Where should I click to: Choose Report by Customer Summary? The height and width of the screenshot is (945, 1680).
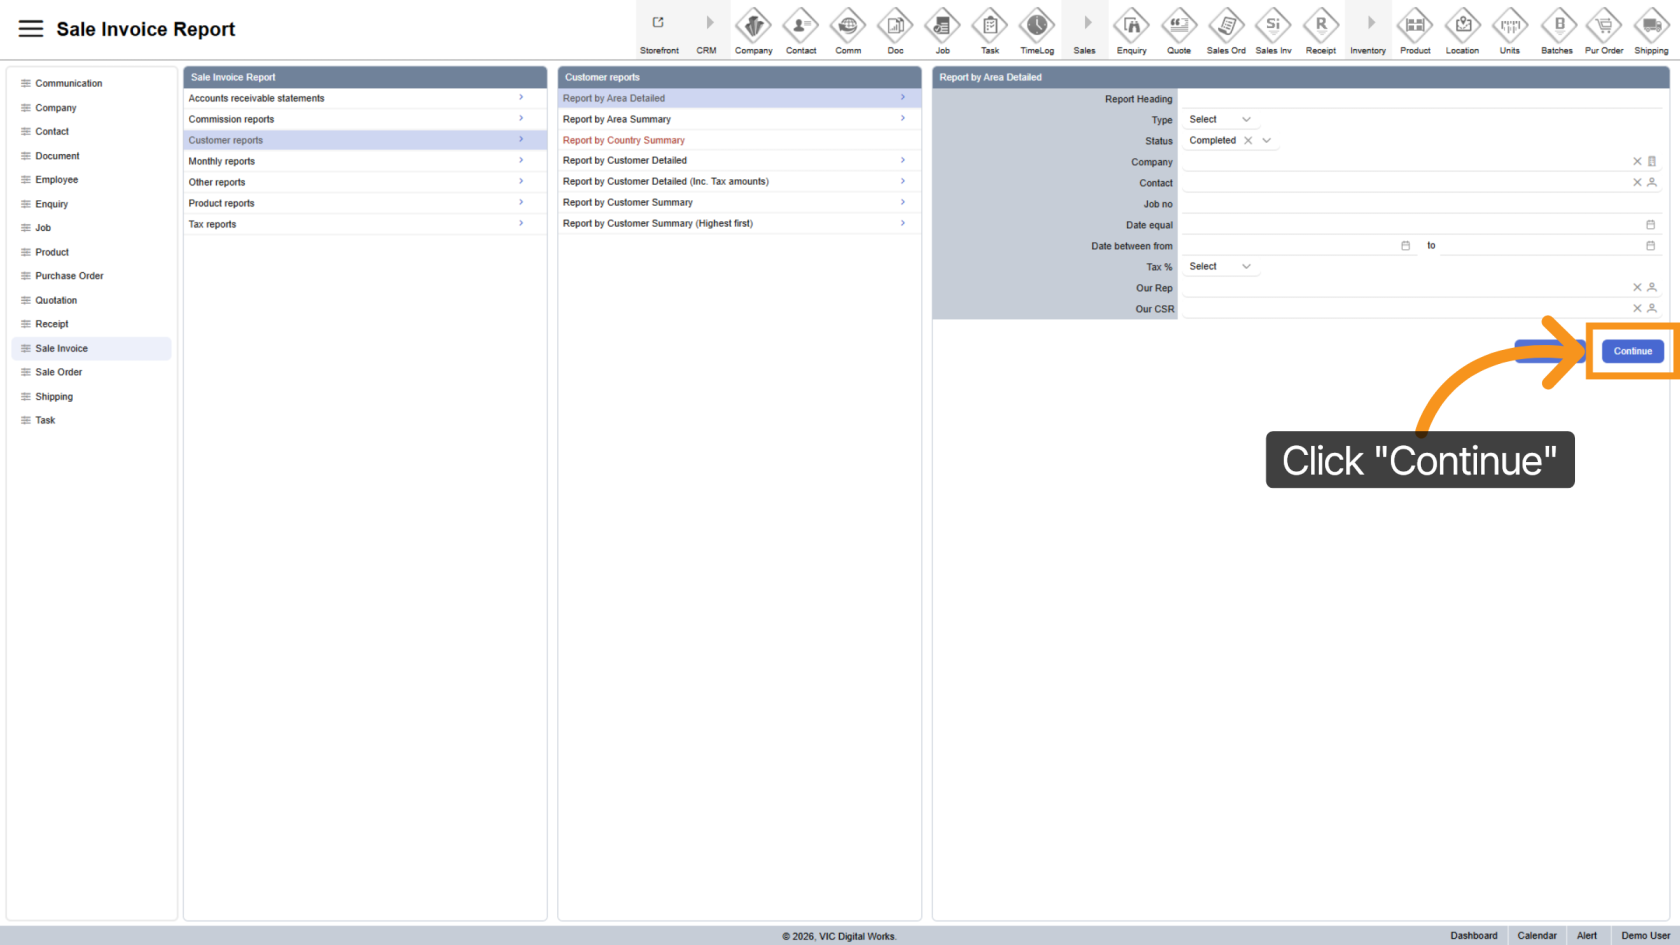[x=628, y=203]
